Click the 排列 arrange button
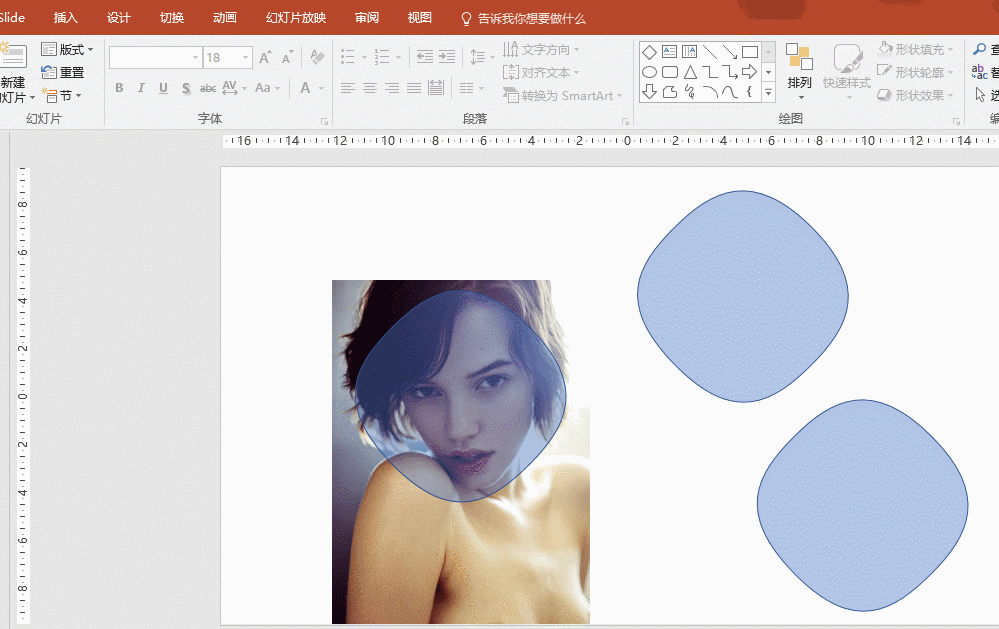Image resolution: width=999 pixels, height=629 pixels. 799,68
